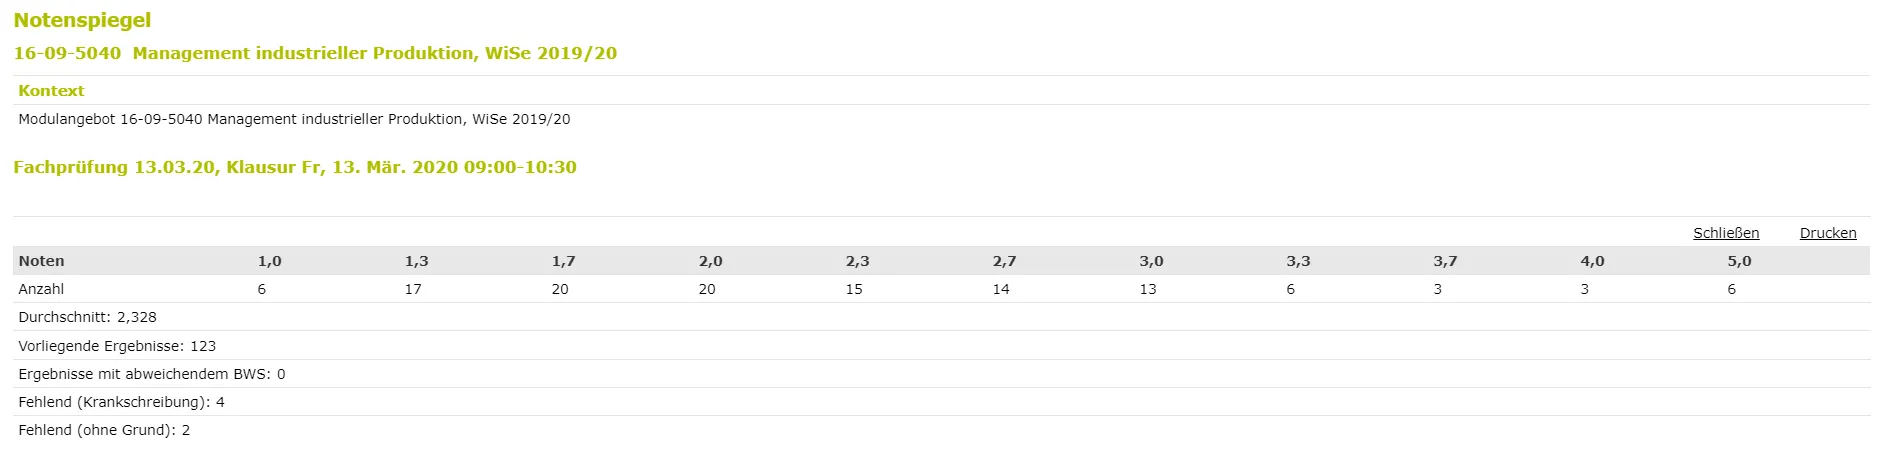The image size is (1880, 451).
Task: Select the Ergebnisse mit abweichendem BWS row
Action: pyautogui.click(x=941, y=374)
